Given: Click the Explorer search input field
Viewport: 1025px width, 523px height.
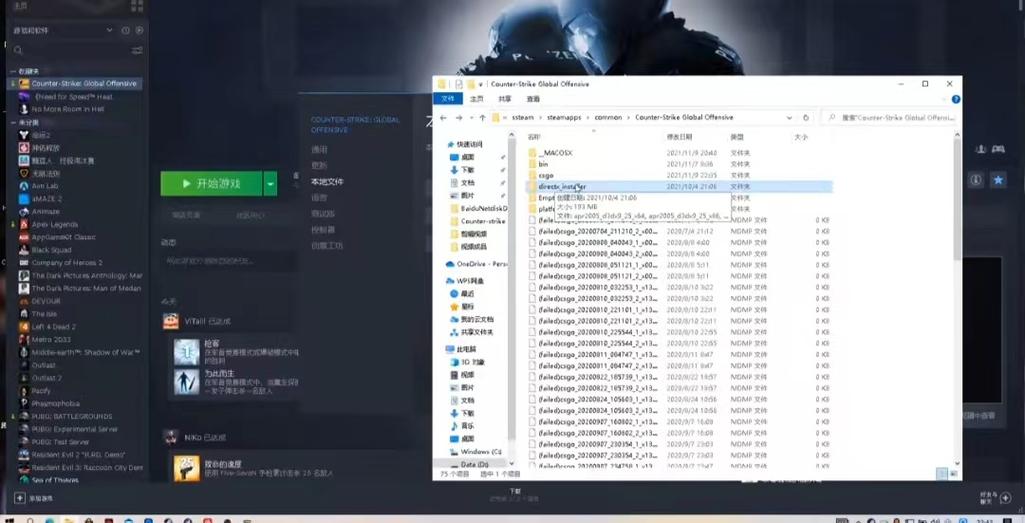Looking at the screenshot, I should pos(889,118).
